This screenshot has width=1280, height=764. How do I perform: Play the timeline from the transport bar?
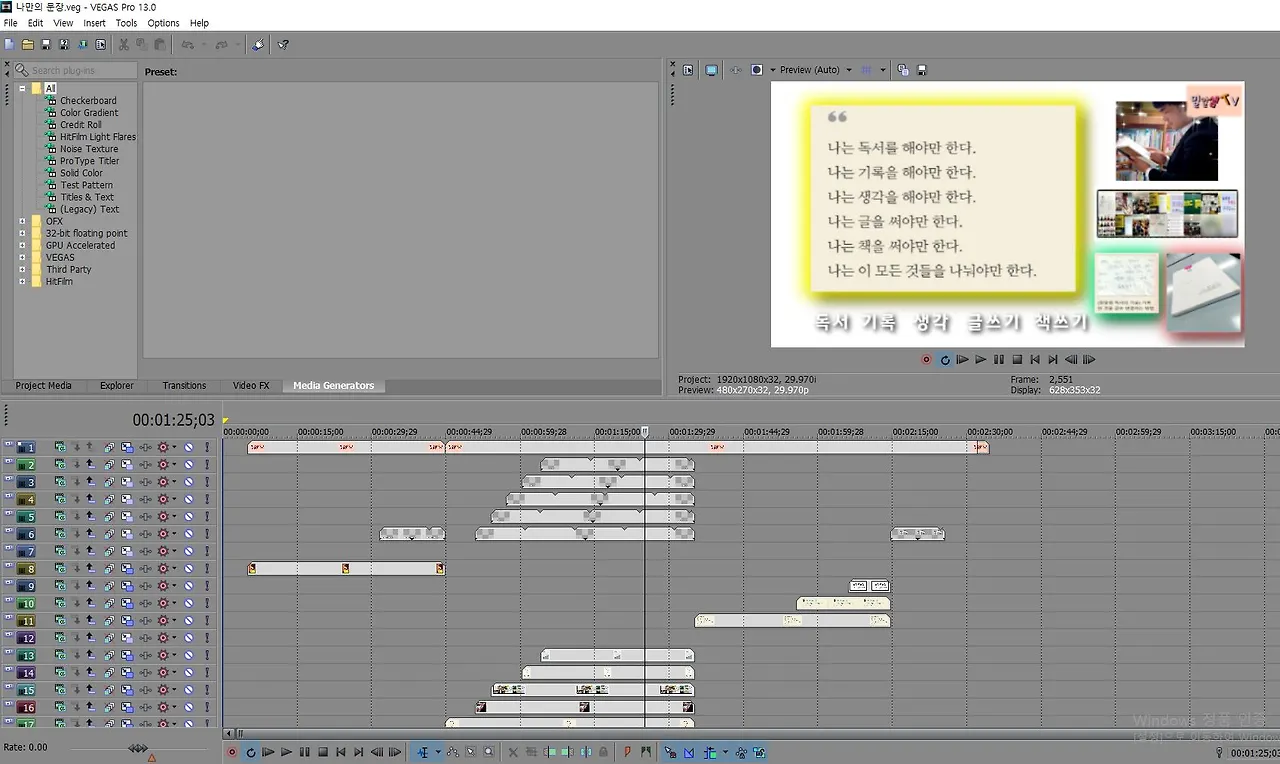[x=287, y=752]
